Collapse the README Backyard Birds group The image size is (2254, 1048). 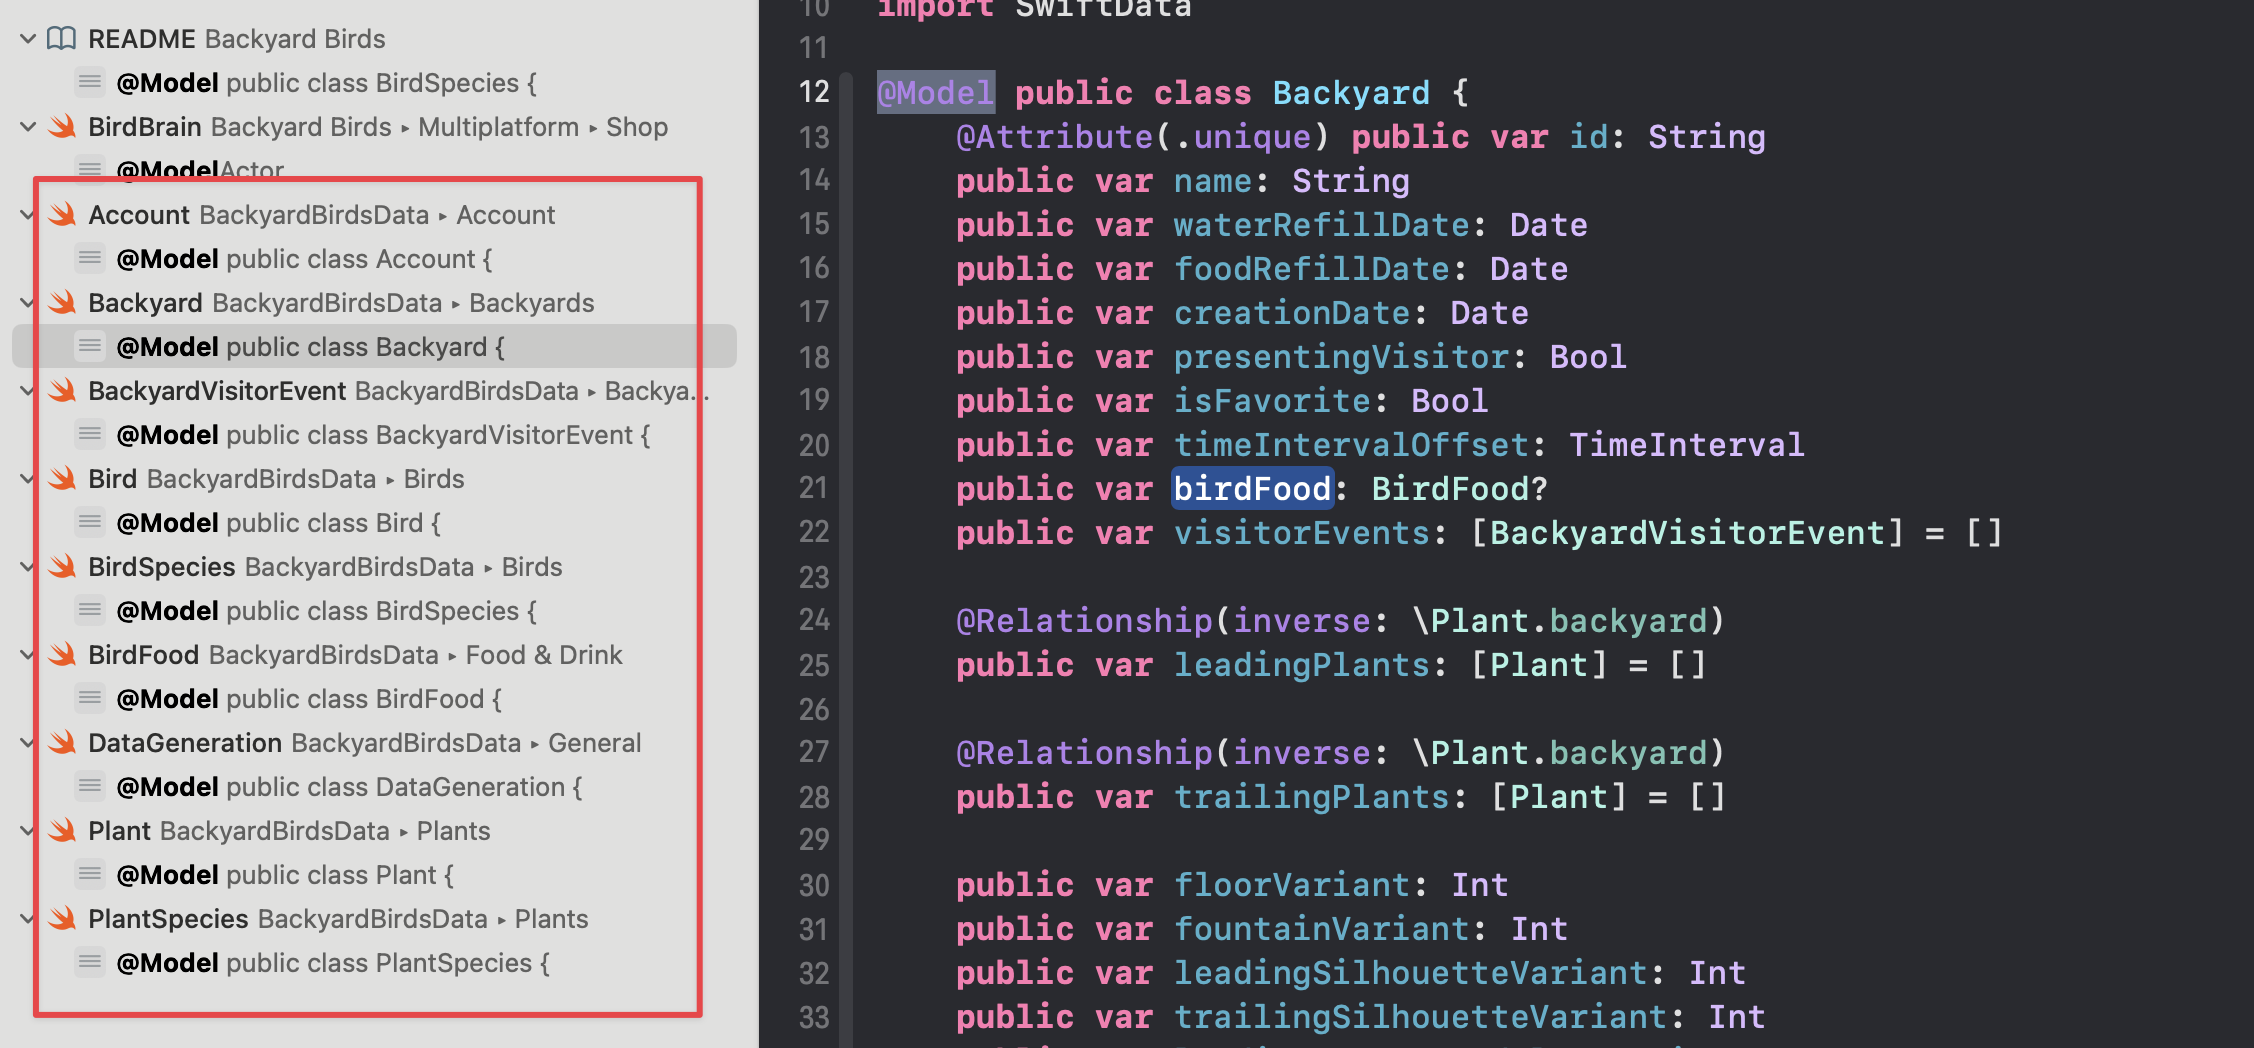click(x=28, y=39)
